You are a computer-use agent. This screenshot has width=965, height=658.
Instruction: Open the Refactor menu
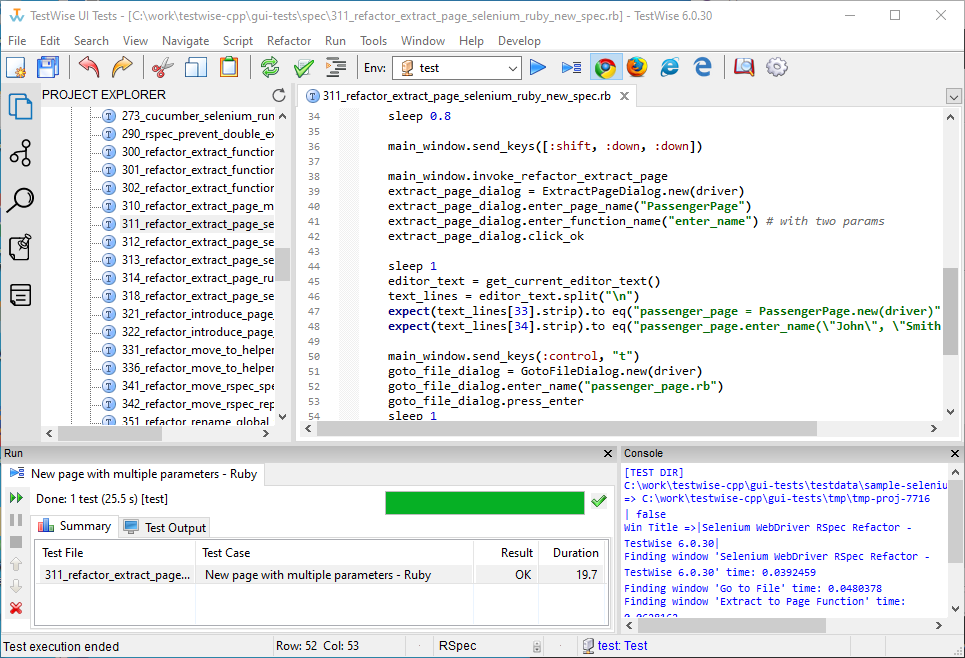[x=289, y=41]
